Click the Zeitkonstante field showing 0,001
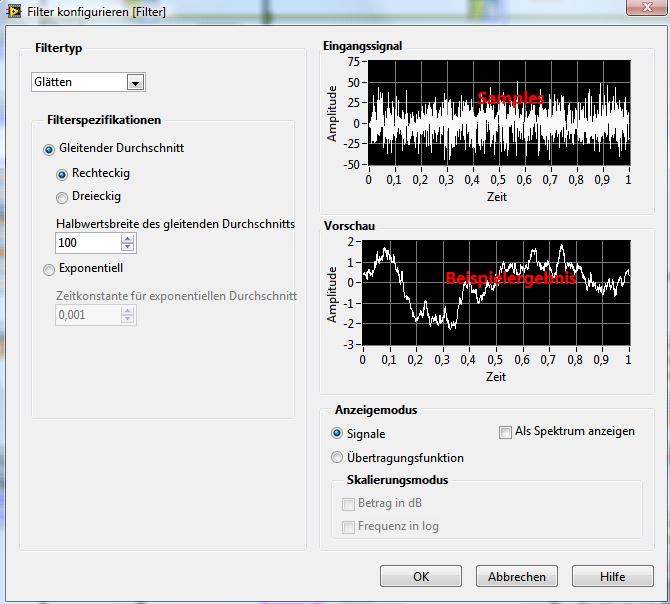The image size is (670, 604). [x=89, y=315]
